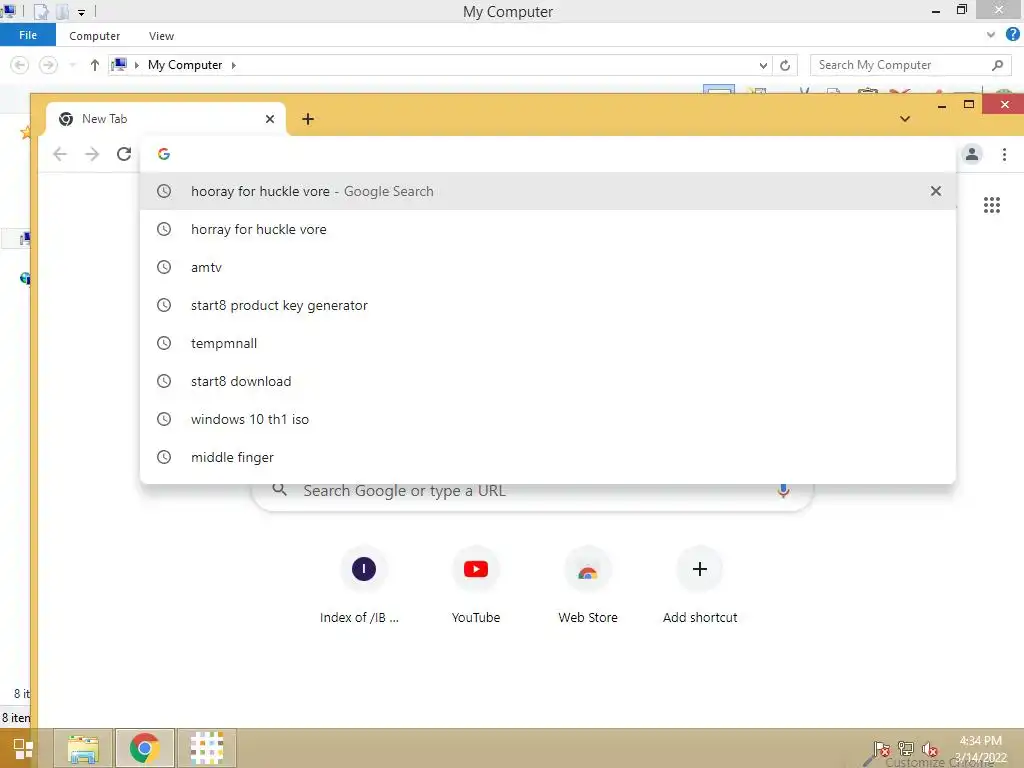Open the Chrome profile avatar
This screenshot has height=768, width=1024.
point(972,154)
